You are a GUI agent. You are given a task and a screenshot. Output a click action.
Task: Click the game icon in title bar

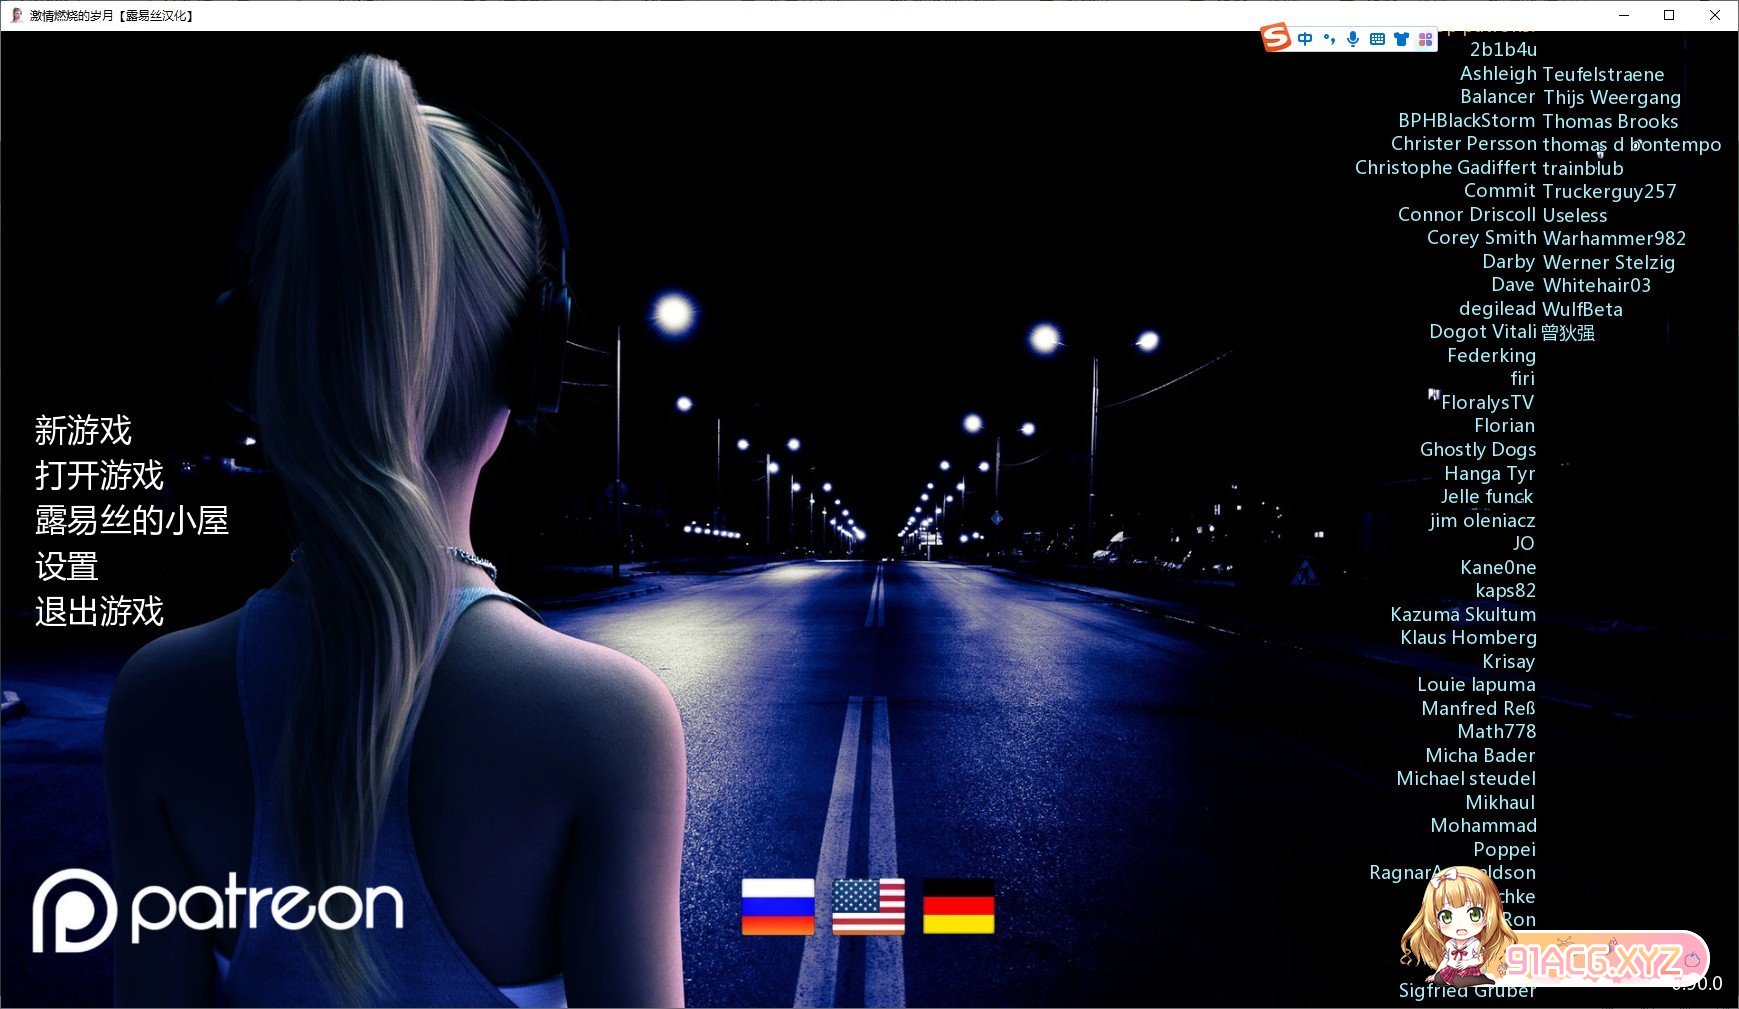coord(16,15)
